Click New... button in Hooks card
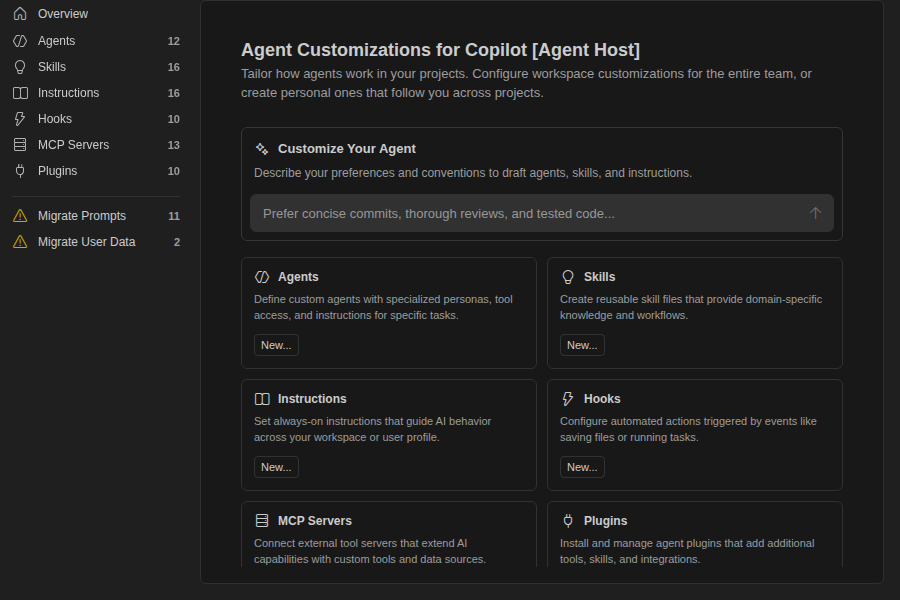 pos(582,467)
